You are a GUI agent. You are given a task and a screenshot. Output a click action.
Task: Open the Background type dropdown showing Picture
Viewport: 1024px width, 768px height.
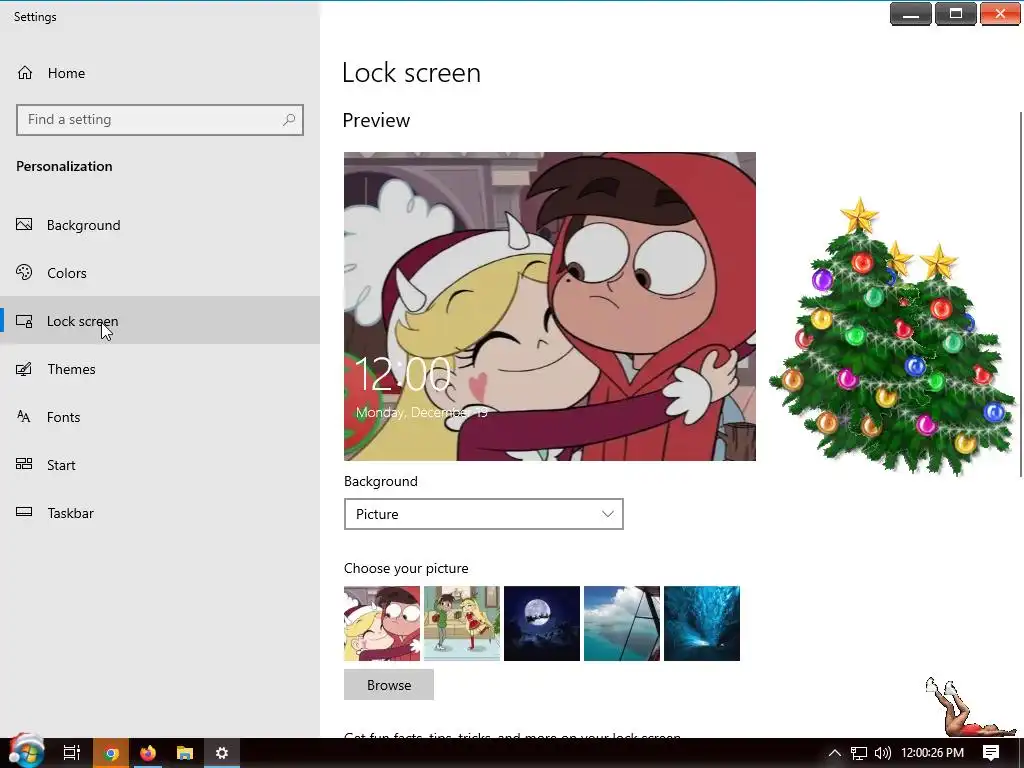coord(483,514)
